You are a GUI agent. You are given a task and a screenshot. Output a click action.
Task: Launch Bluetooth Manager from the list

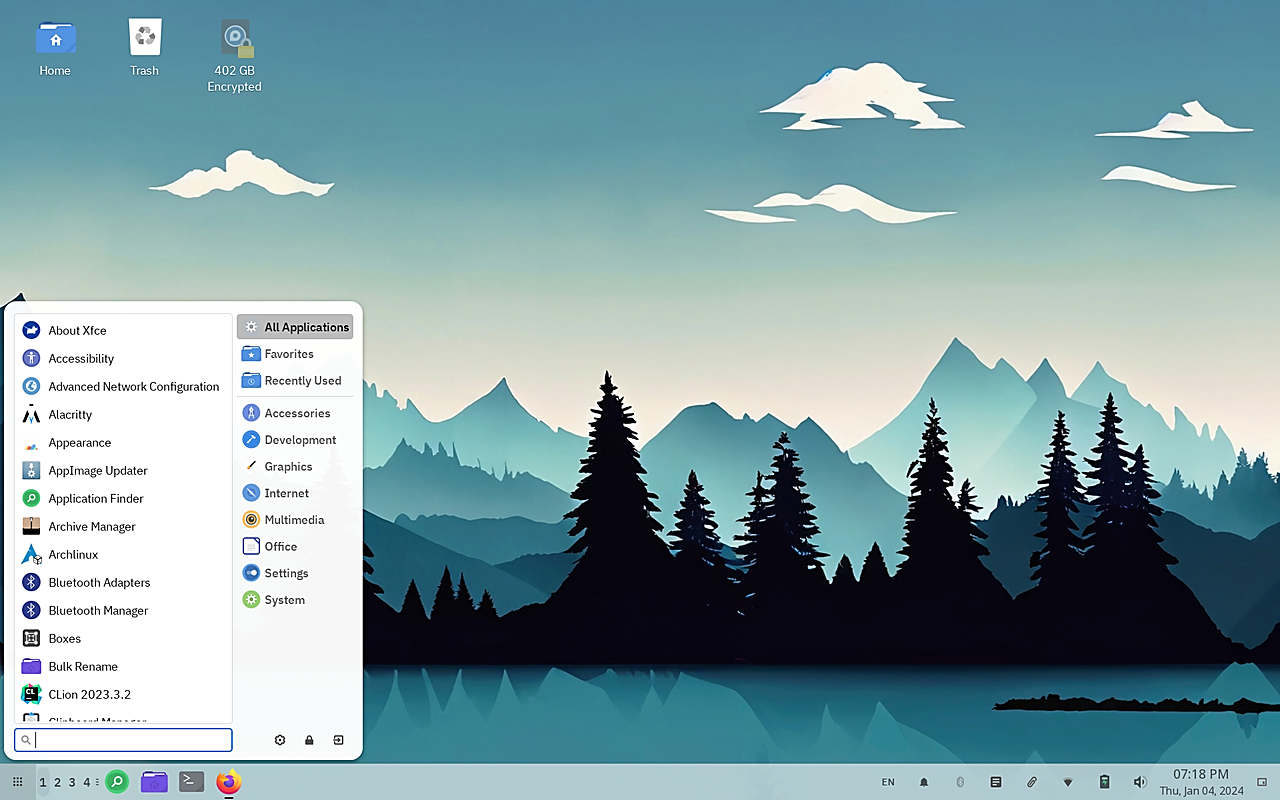[x=98, y=611]
